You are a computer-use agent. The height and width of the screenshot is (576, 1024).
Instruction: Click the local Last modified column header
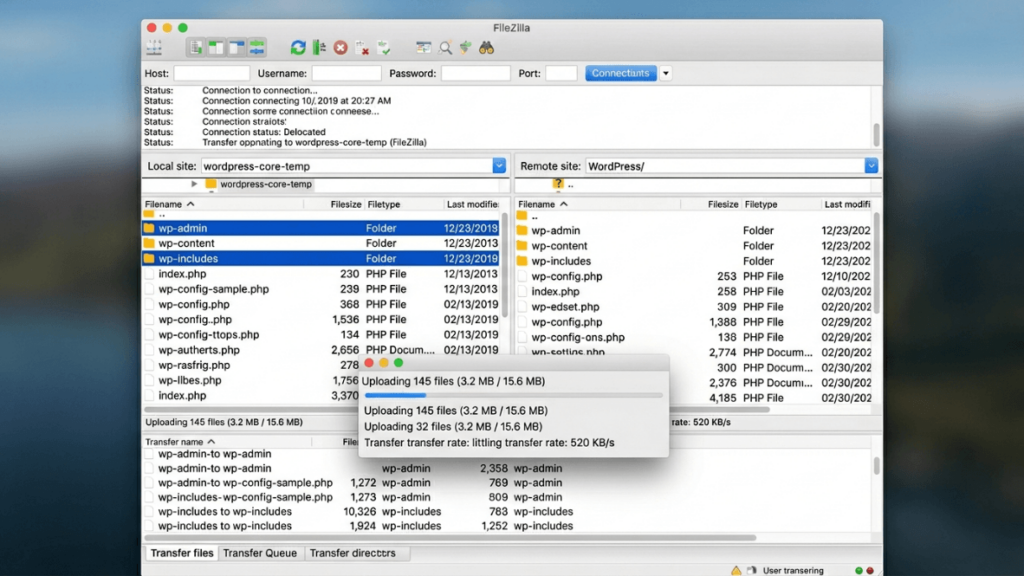pyautogui.click(x=472, y=204)
